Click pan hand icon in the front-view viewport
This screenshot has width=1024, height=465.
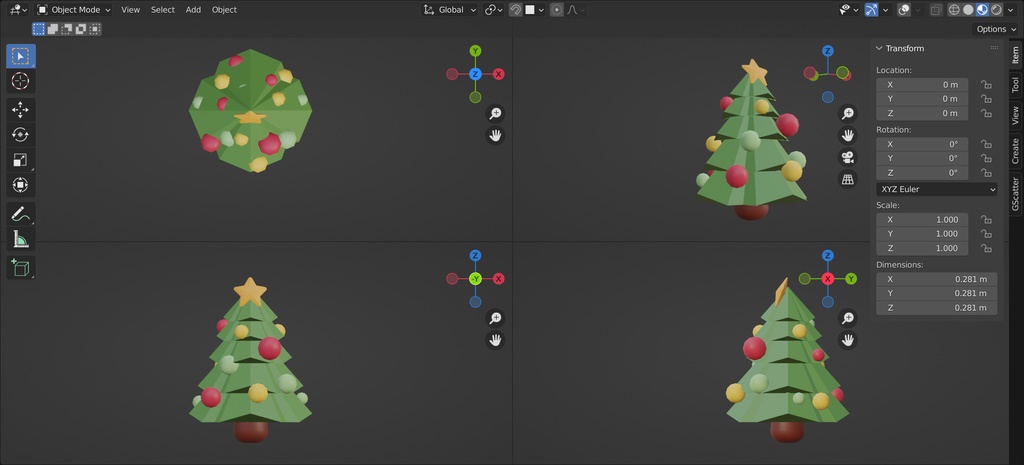496,340
